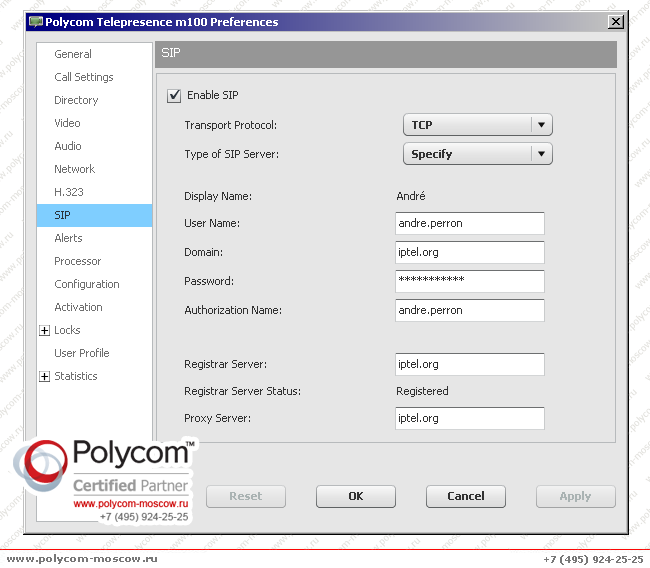Select SIP in the sidebar
Screen dimensions: 650x568
pos(95,215)
